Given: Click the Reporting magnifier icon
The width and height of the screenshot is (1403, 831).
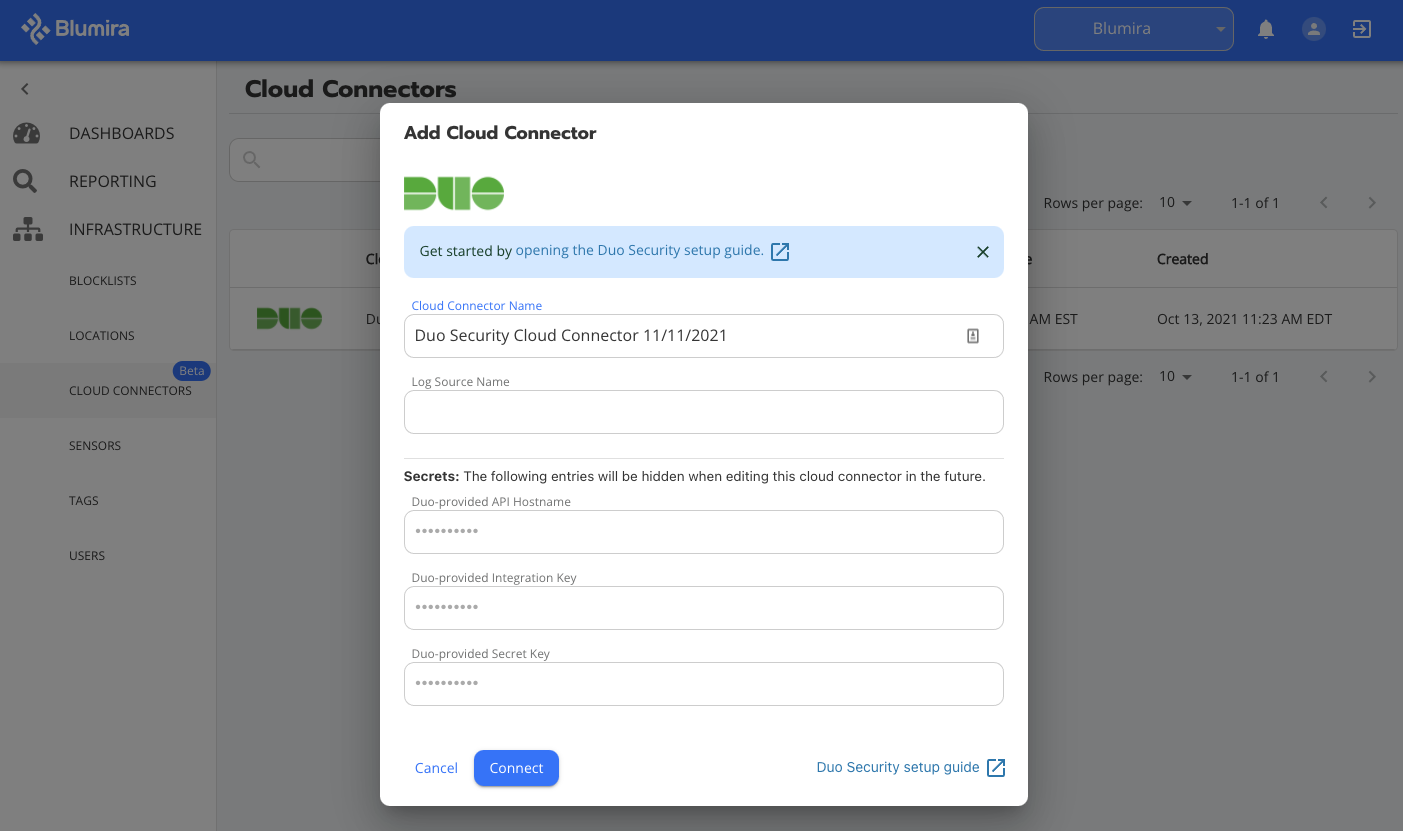Looking at the screenshot, I should click(x=25, y=181).
